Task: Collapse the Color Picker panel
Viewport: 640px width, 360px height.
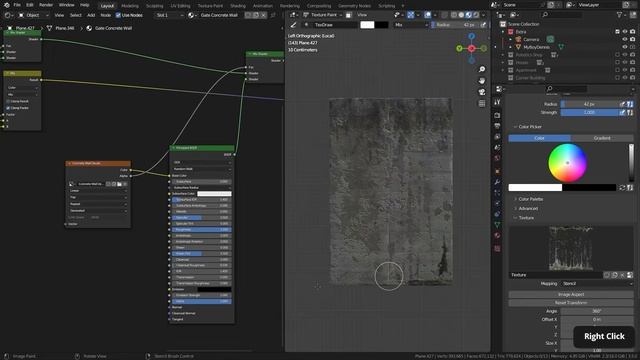Action: click(529, 127)
